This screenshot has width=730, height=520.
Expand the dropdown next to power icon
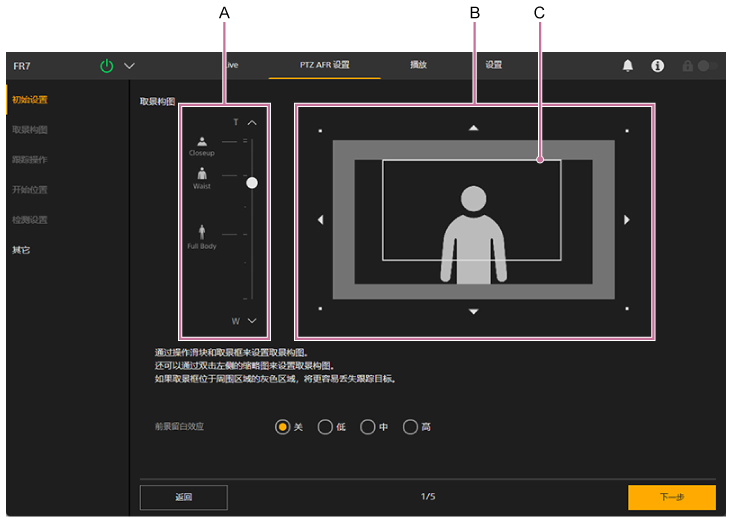tap(129, 66)
